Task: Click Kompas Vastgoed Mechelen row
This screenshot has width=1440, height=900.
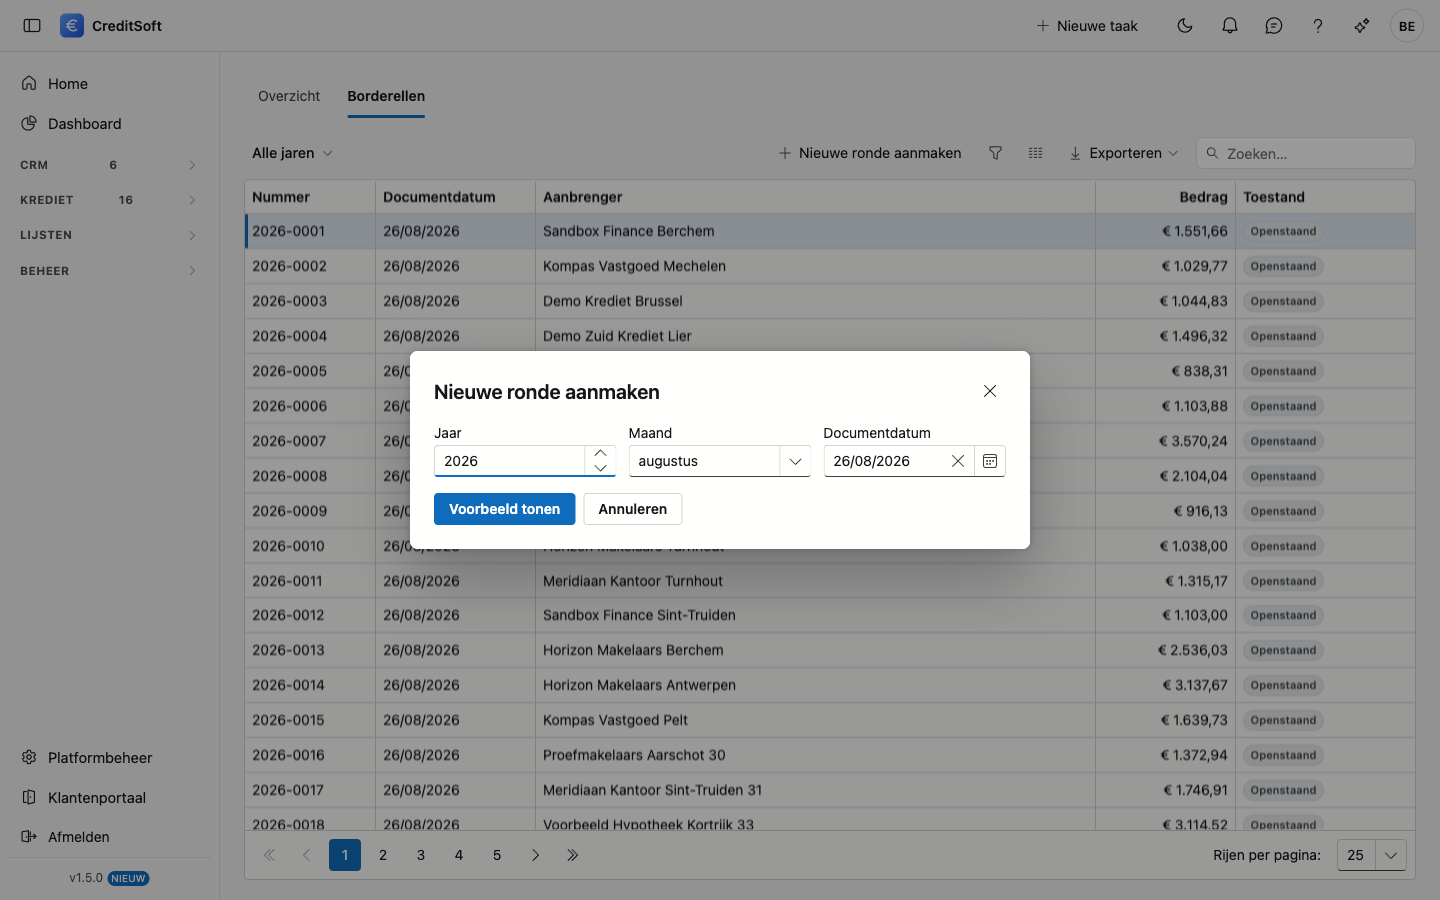Action: 830,266
